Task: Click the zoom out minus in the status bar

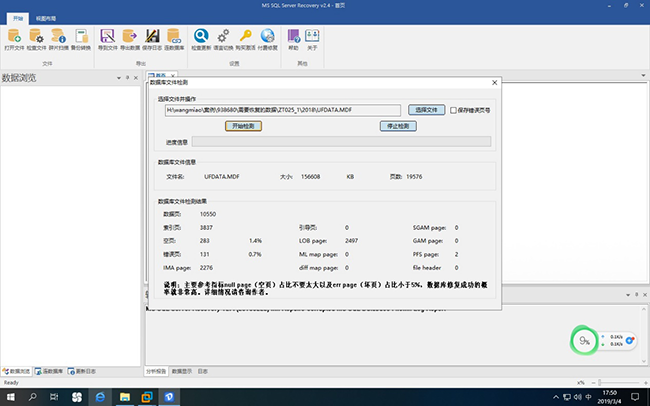Action: 593,382
